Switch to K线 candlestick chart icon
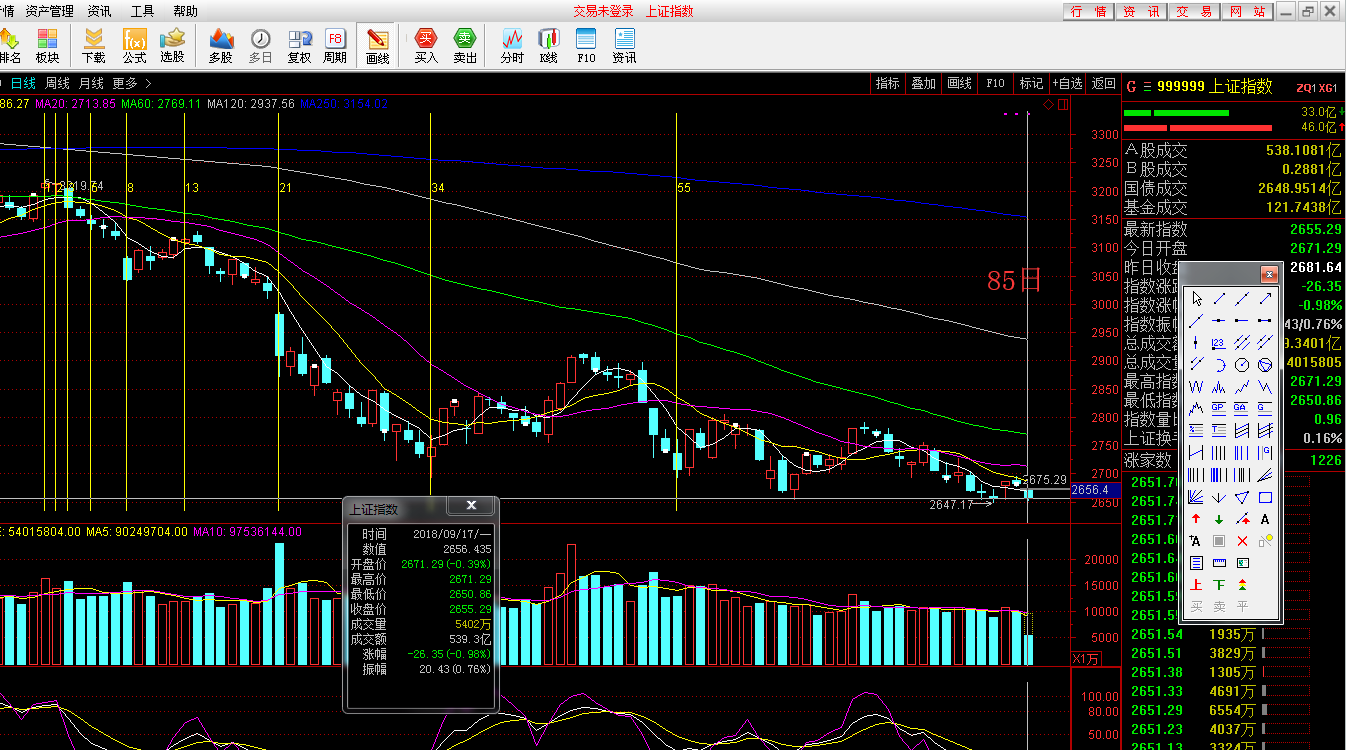This screenshot has height=750, width=1346. pyautogui.click(x=548, y=46)
